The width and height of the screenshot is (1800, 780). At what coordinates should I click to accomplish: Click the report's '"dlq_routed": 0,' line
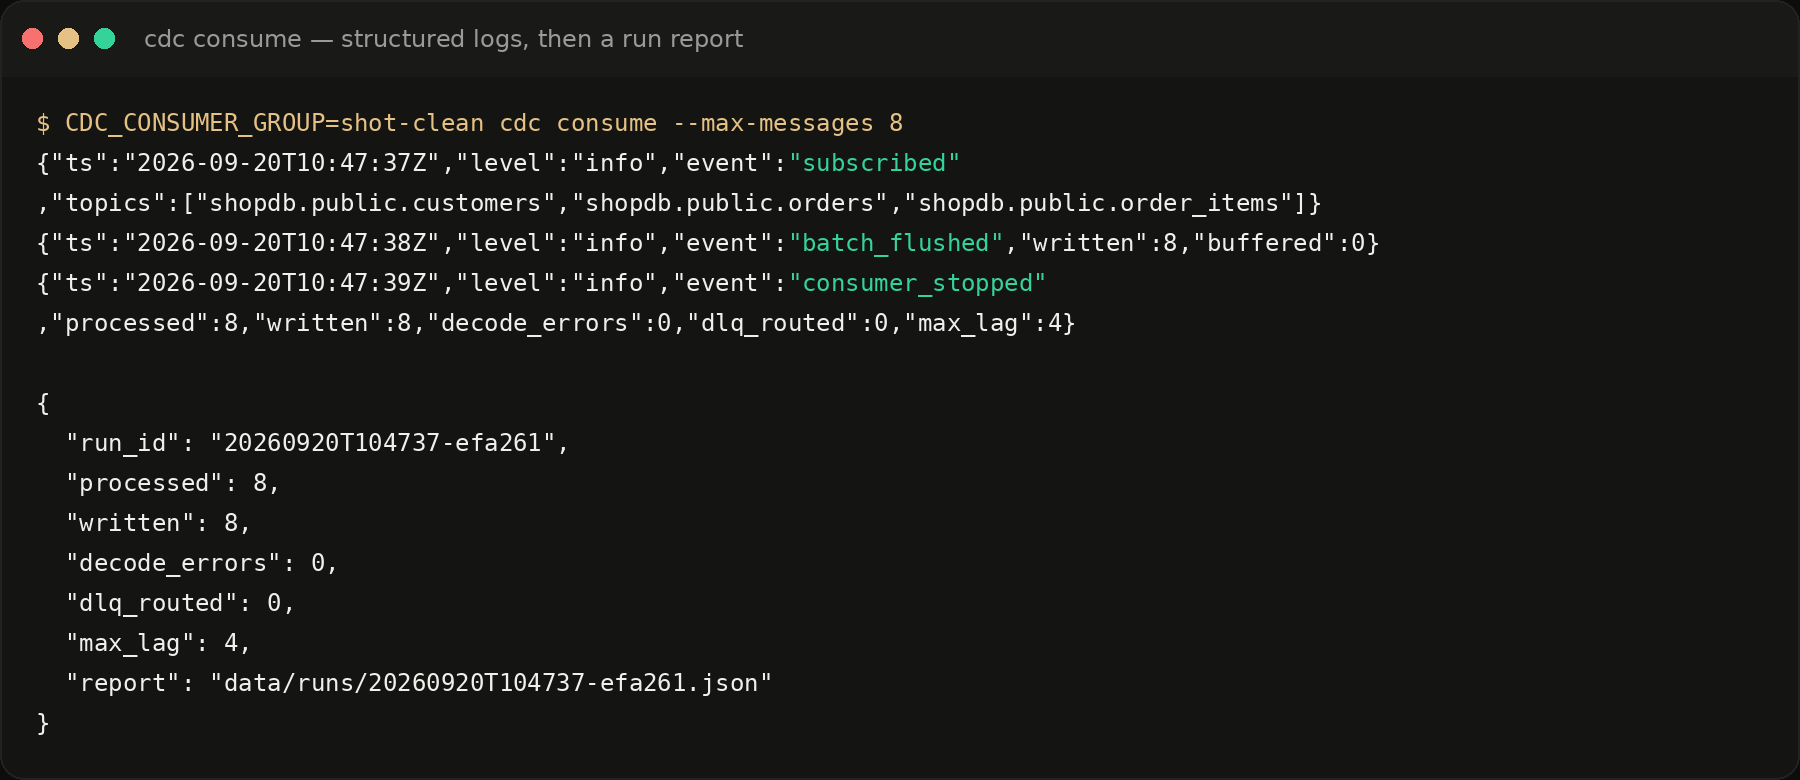coord(180,603)
